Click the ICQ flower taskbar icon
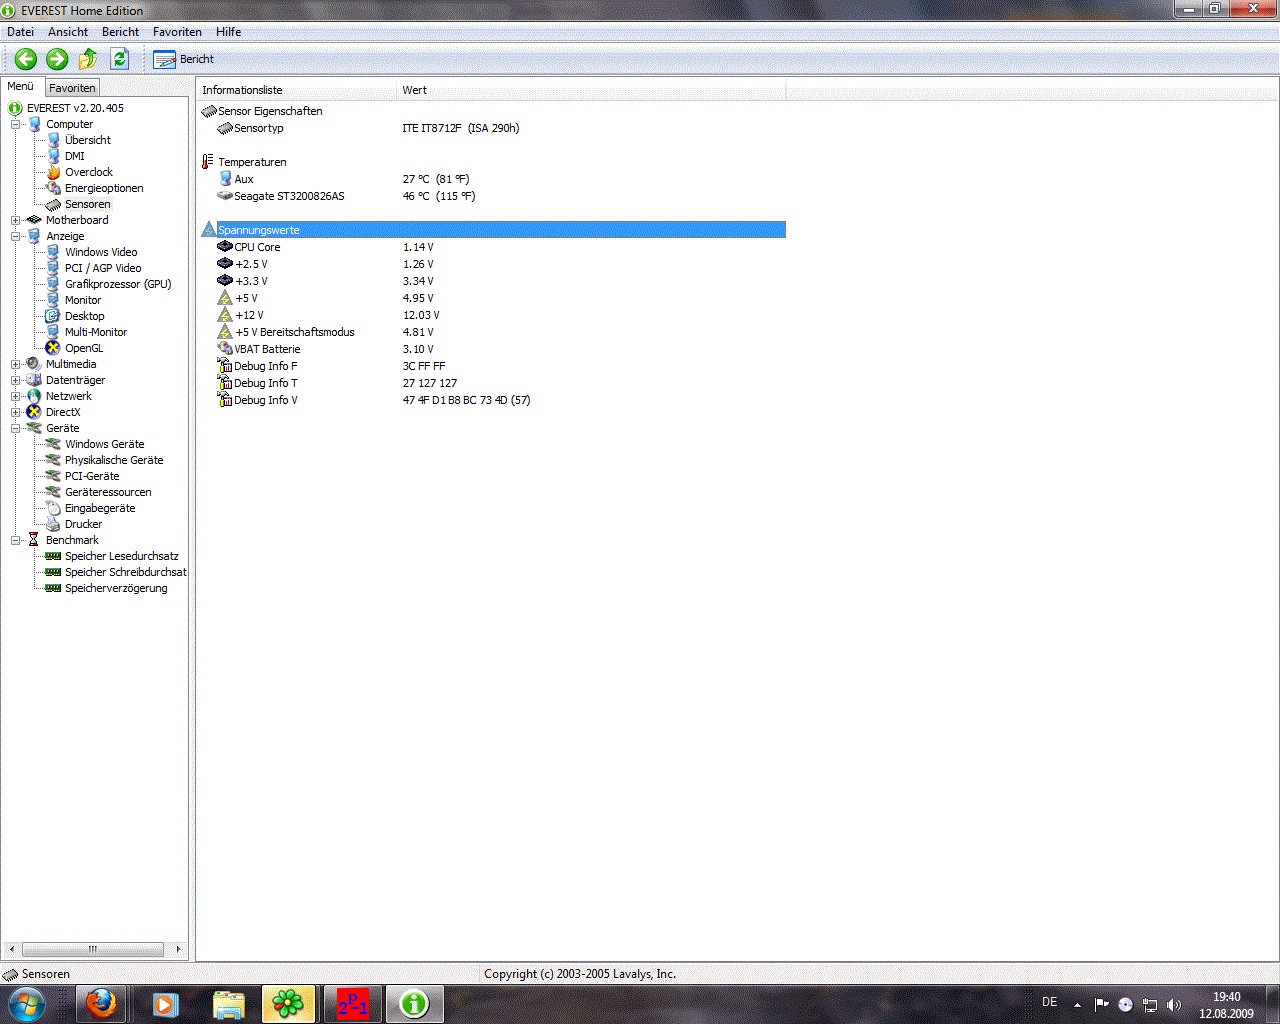Viewport: 1280px width, 1024px height. pos(288,1003)
